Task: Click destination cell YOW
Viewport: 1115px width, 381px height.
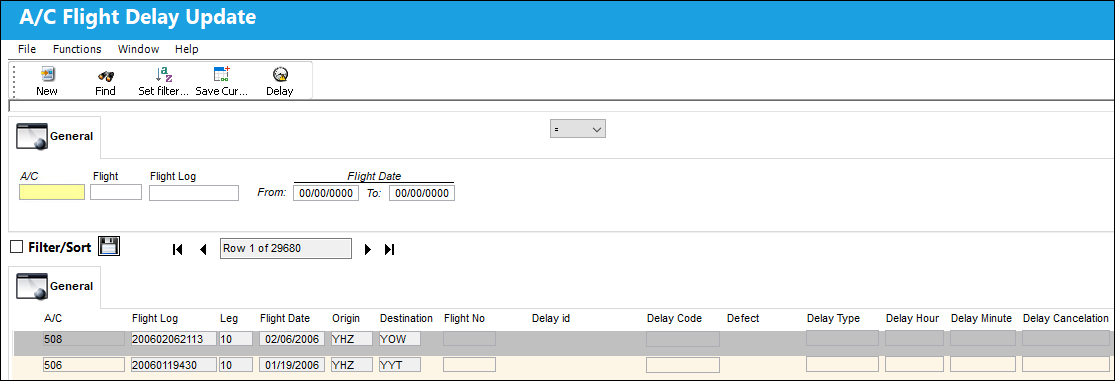Action: (x=400, y=339)
